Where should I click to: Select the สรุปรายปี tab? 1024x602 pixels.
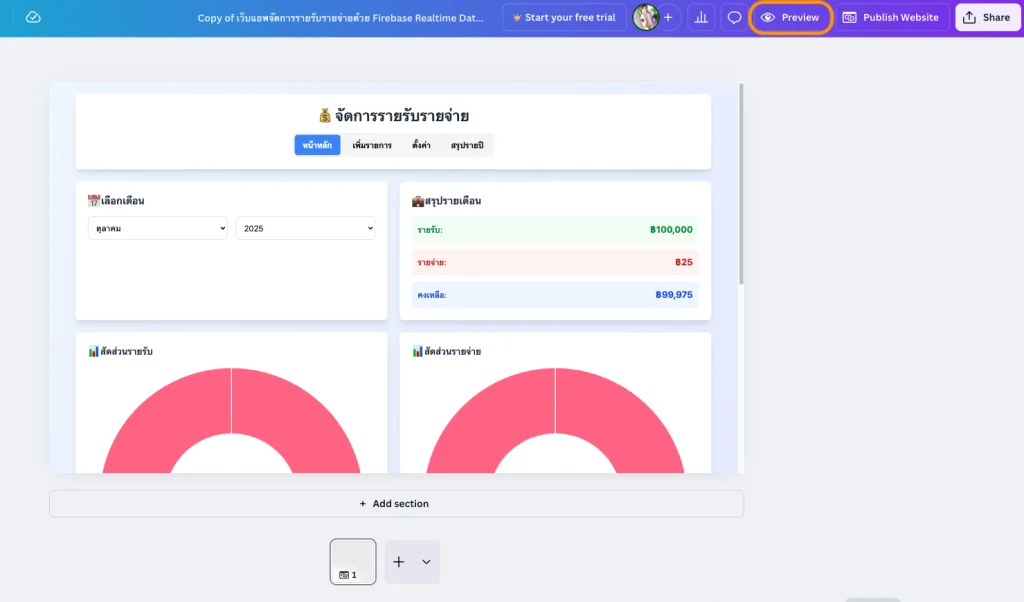[x=467, y=146]
